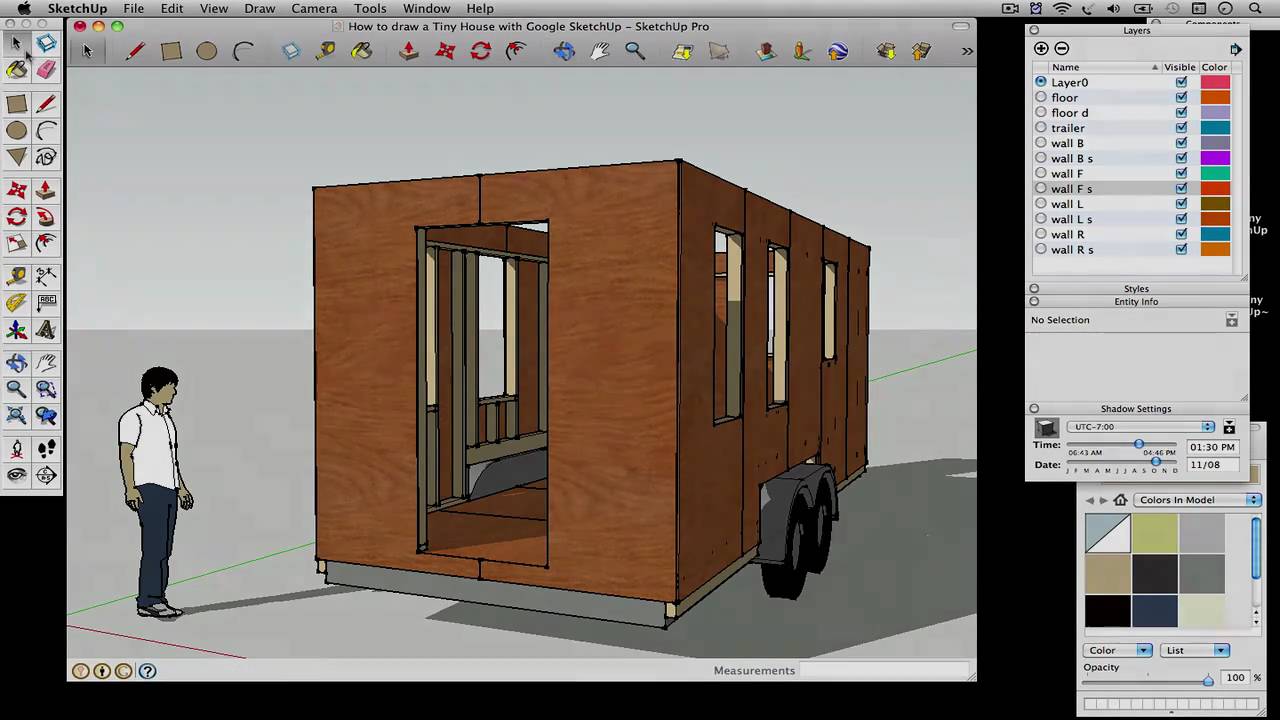Choose the Push/Pull tool in left palette
Screen dimensions: 1280x720
pyautogui.click(x=46, y=191)
